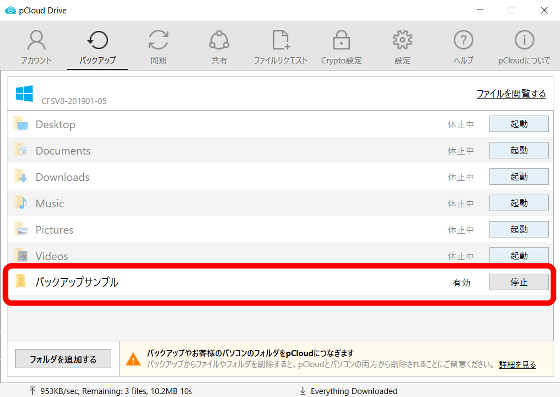Start backup for the Desktop folder
Screen dimensions: 560x397
[519, 124]
